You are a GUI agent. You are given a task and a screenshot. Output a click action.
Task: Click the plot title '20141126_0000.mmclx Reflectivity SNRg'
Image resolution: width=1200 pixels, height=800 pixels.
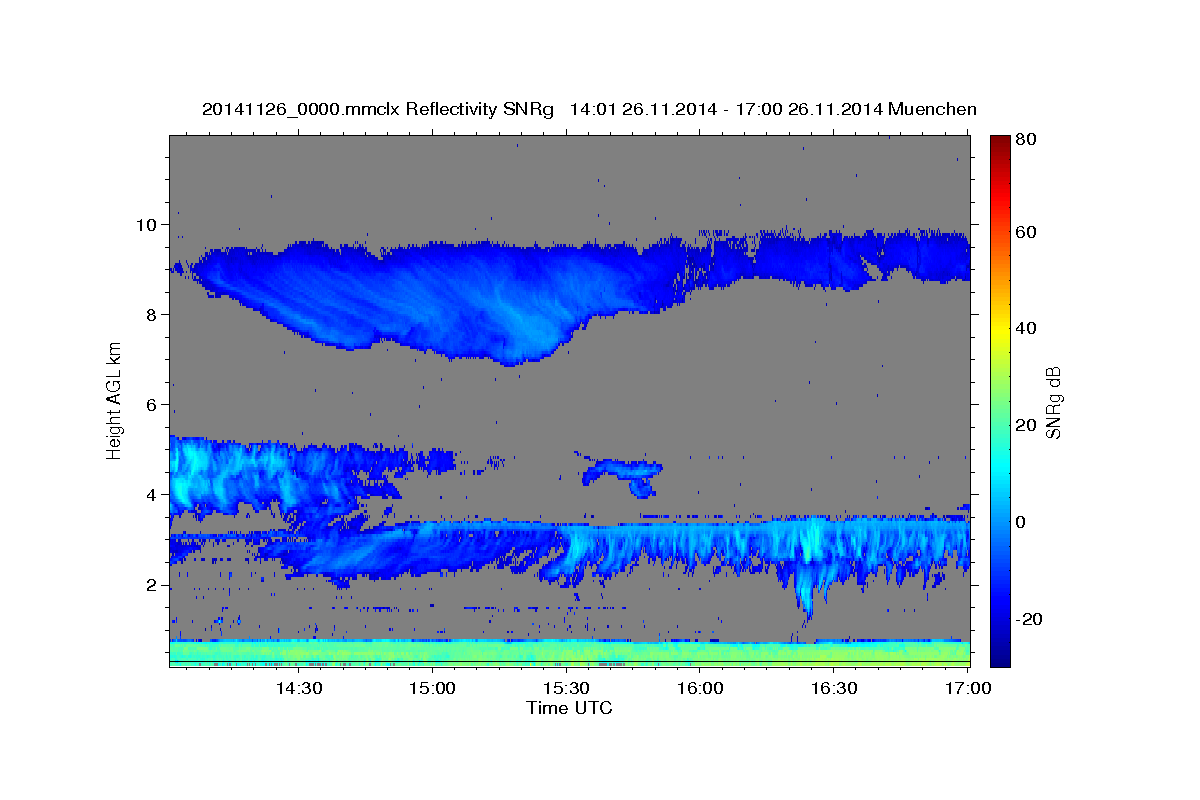click(x=378, y=109)
